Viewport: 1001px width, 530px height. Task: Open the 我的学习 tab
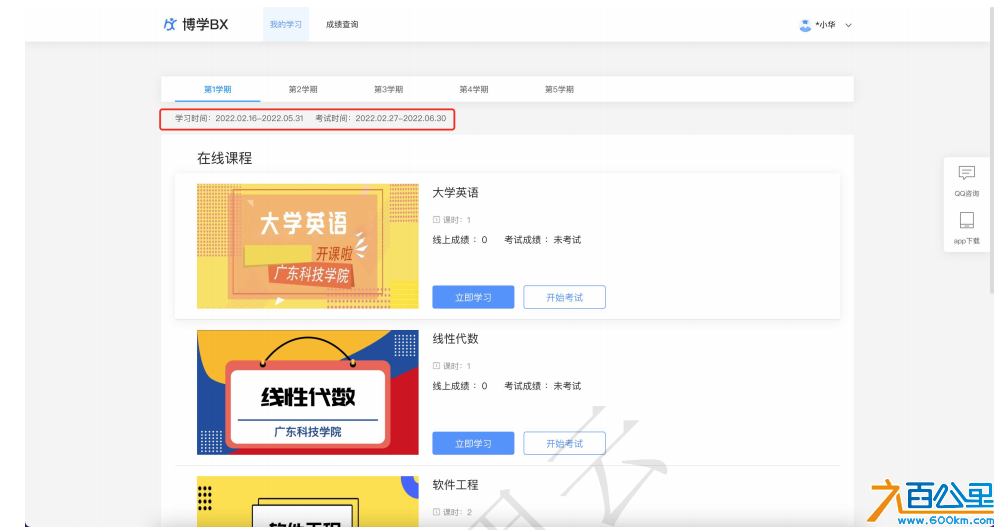point(285,25)
